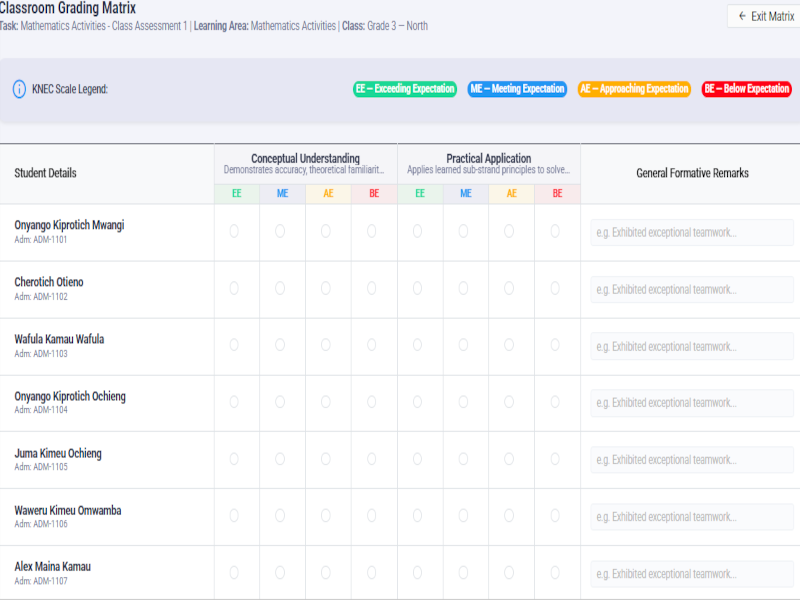The width and height of the screenshot is (800, 600).
Task: Mark Onyango Kiprotich Mwangi EE for Conceptual Understanding
Action: point(234,231)
